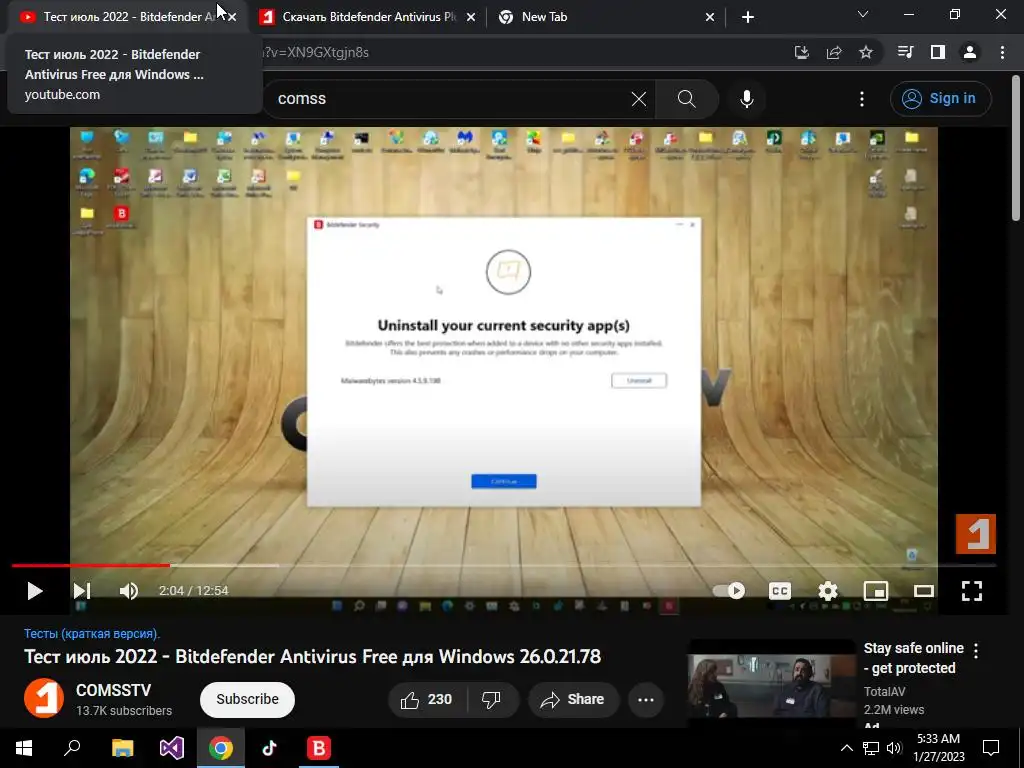
Task: Open options for the Stay safe online ad
Action: tap(976, 650)
